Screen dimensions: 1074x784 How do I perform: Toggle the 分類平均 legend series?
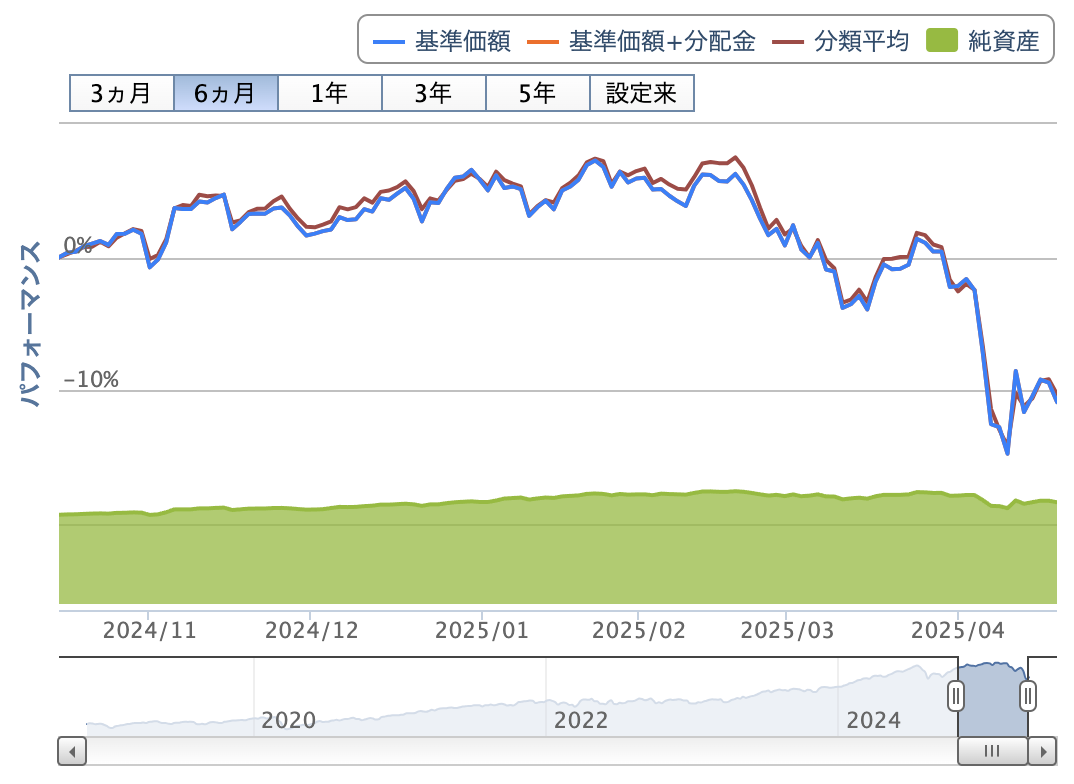tap(840, 41)
